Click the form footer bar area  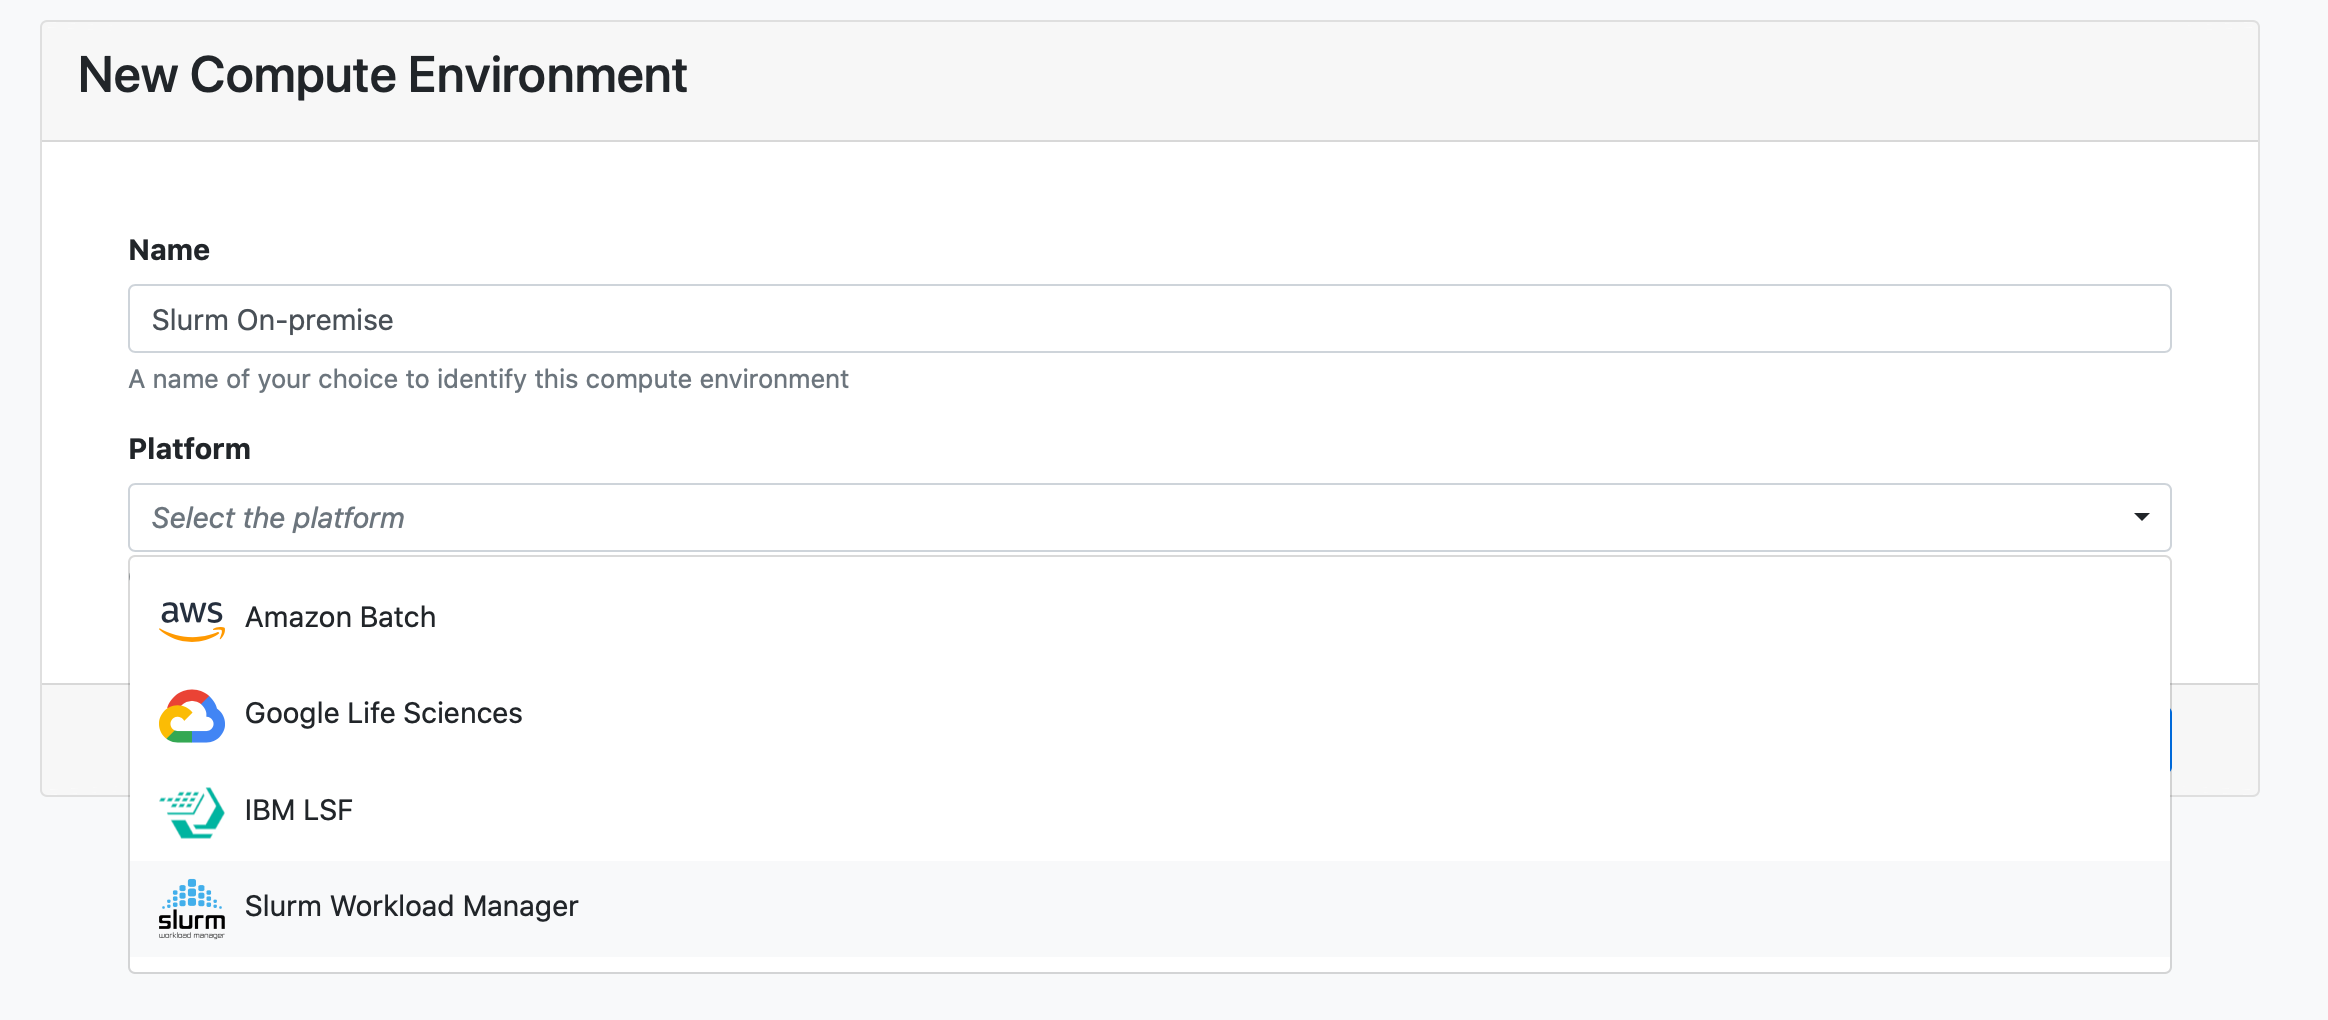coord(85,740)
